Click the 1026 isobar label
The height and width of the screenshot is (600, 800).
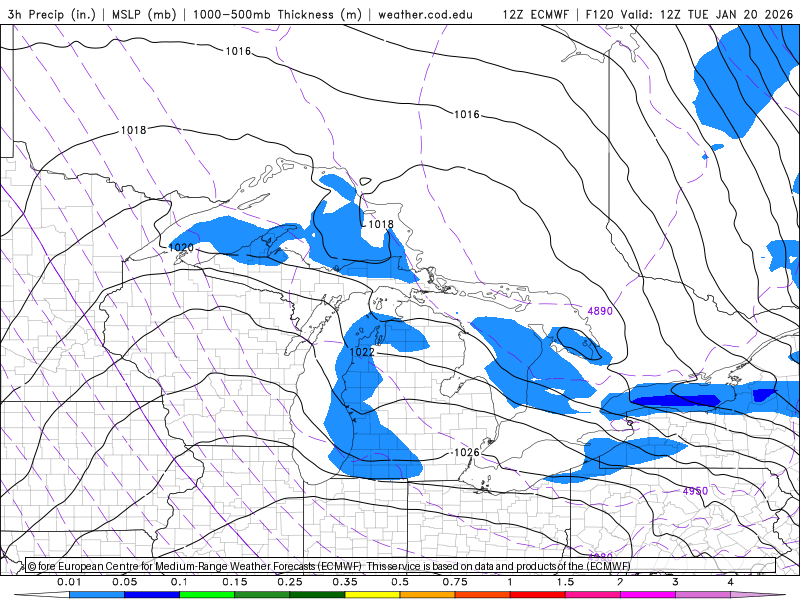pyautogui.click(x=466, y=453)
